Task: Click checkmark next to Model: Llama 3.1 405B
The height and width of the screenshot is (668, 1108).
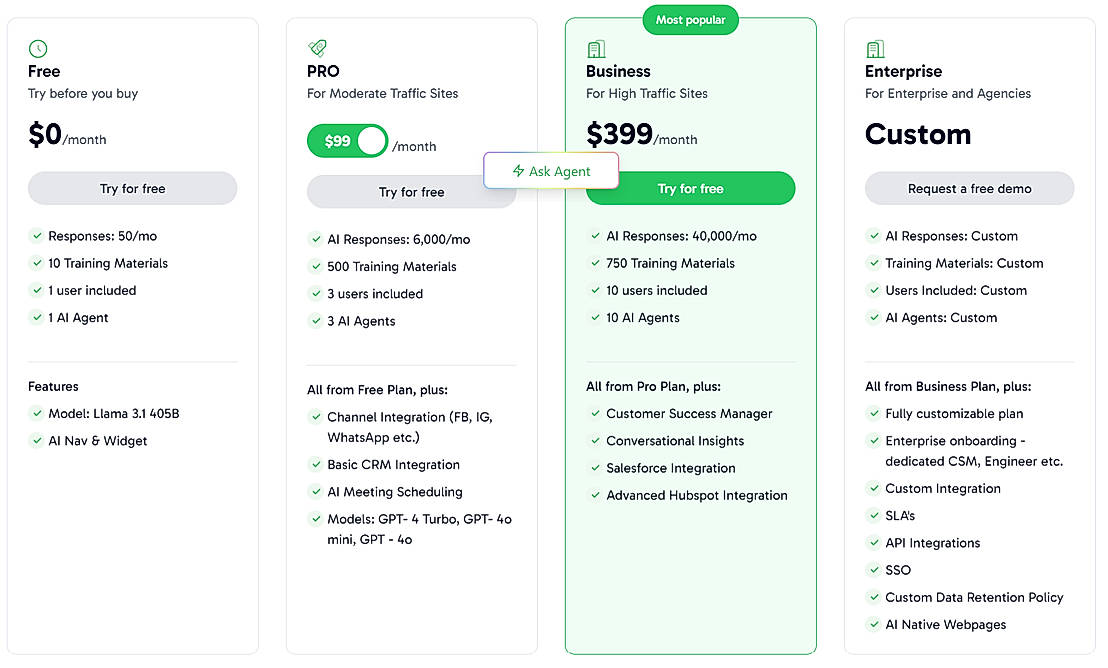Action: pos(36,414)
